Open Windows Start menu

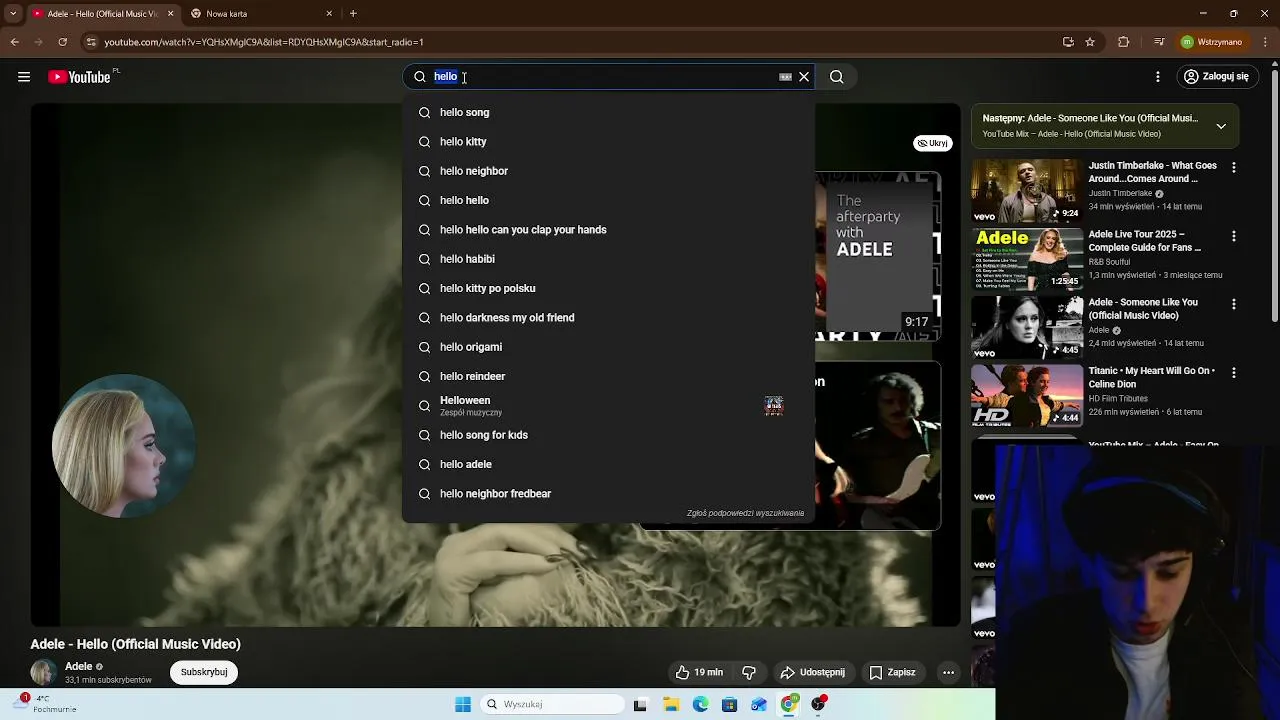pyautogui.click(x=463, y=705)
